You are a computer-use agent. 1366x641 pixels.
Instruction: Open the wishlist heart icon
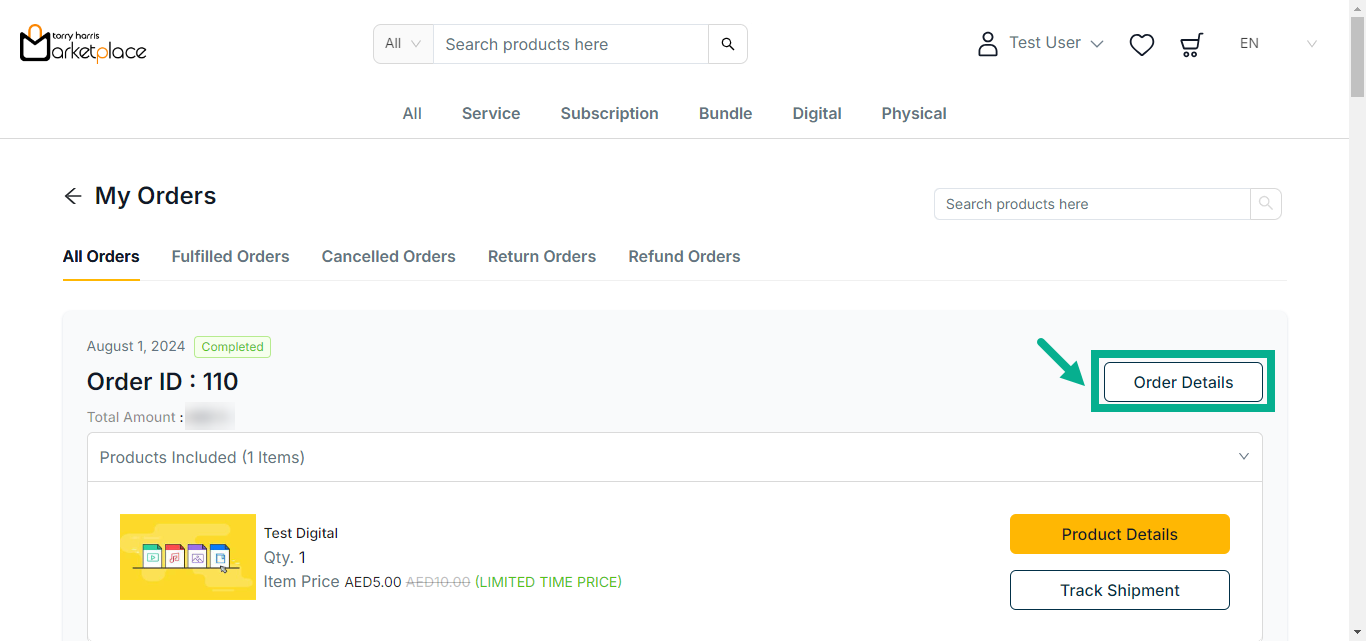1141,44
